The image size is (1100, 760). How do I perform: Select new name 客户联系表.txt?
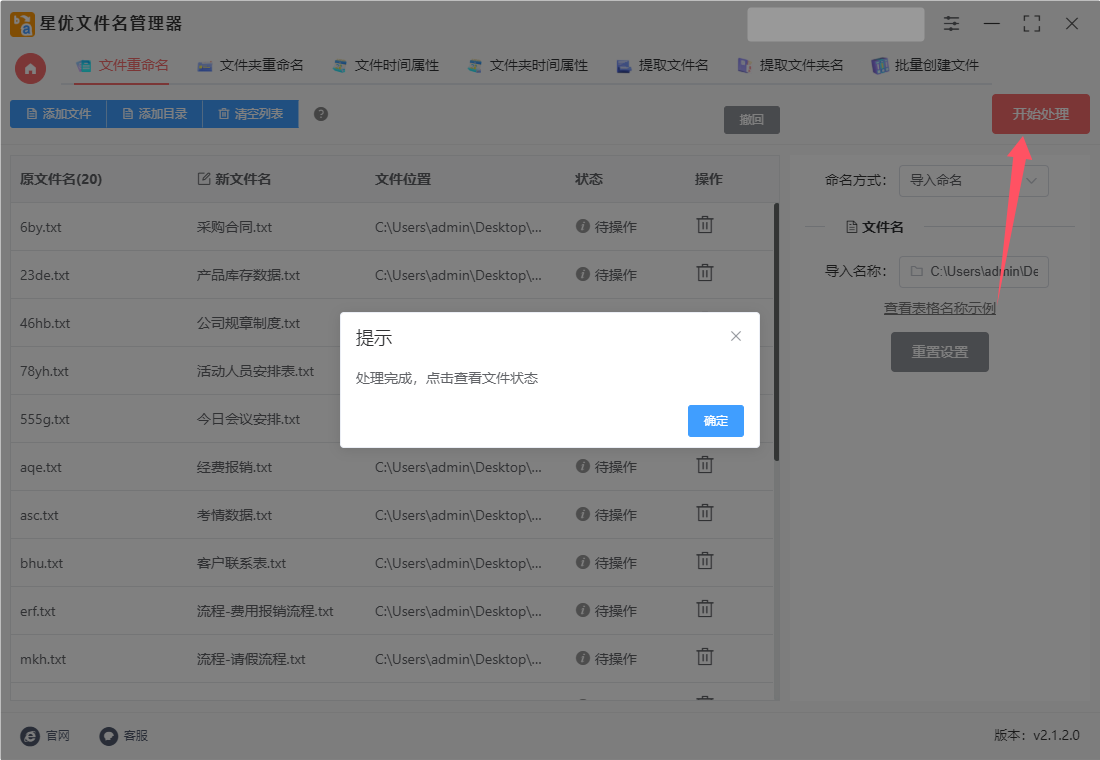[x=241, y=564]
